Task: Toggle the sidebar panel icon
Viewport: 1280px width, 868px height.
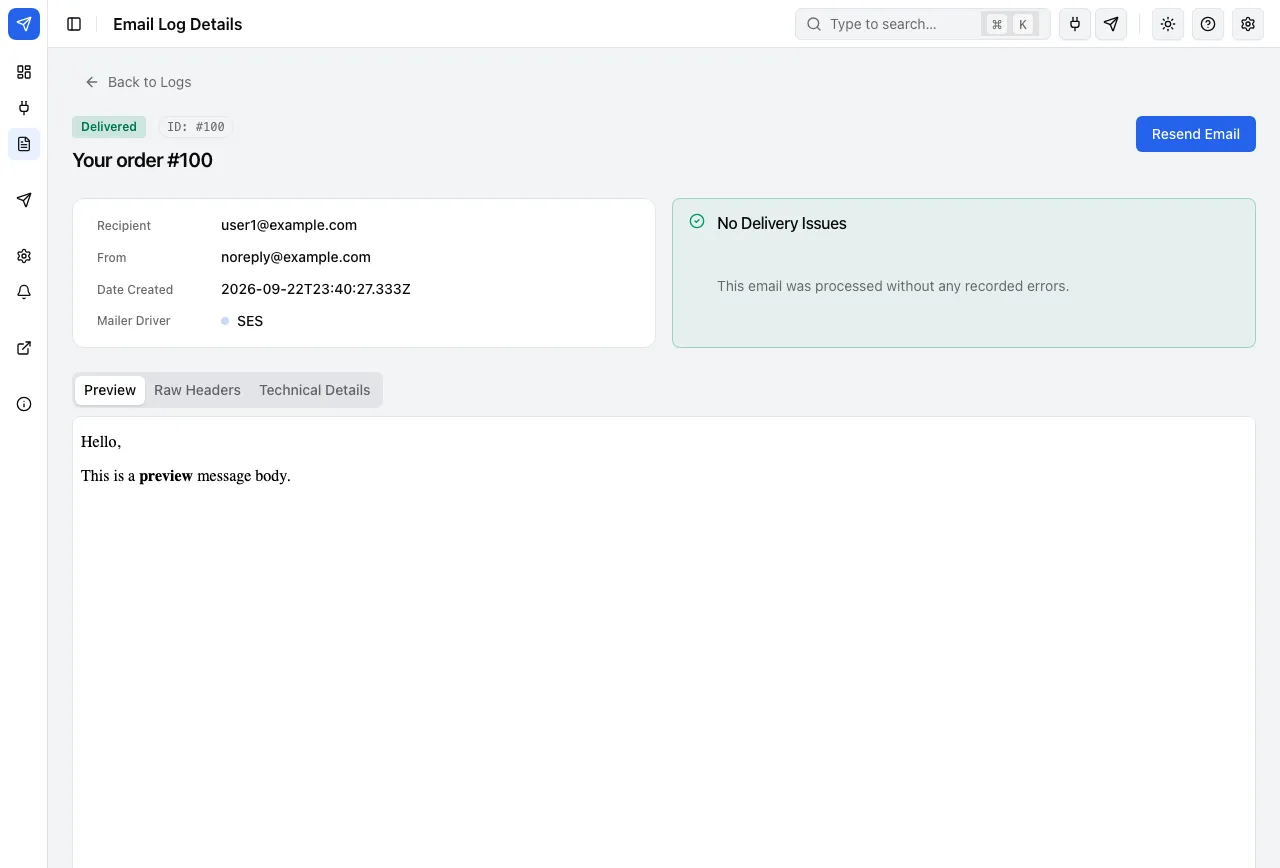Action: coord(74,24)
